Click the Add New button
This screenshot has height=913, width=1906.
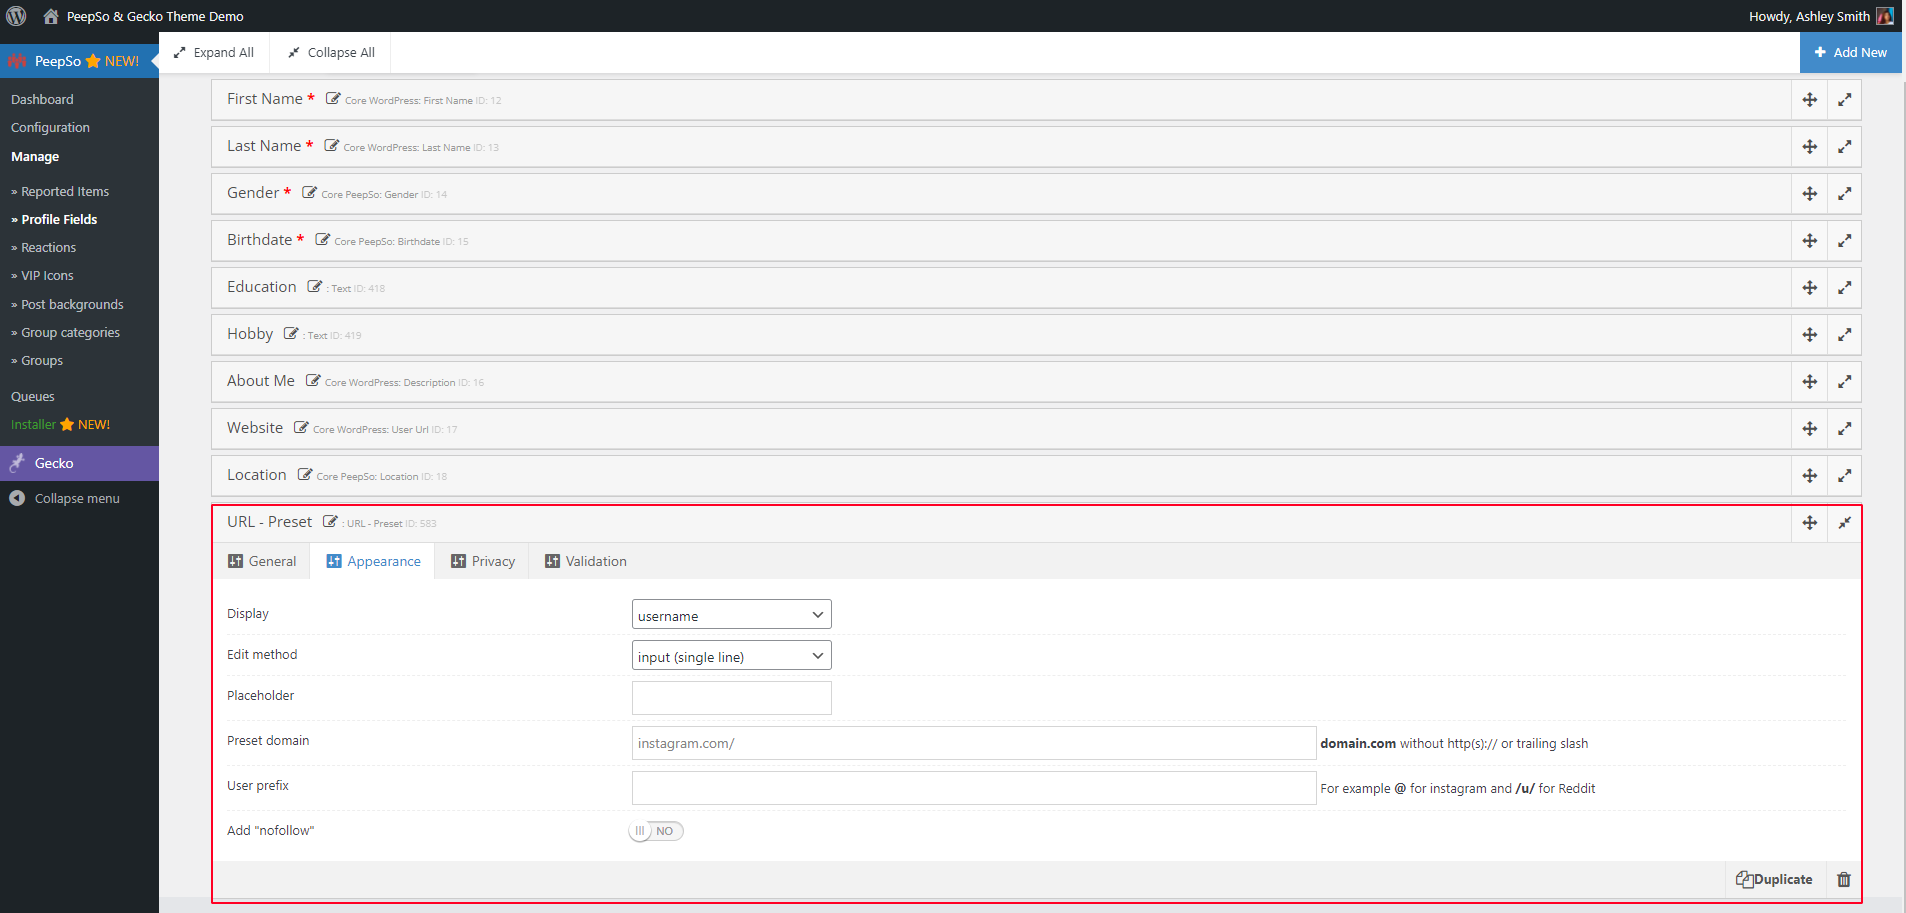[1850, 53]
